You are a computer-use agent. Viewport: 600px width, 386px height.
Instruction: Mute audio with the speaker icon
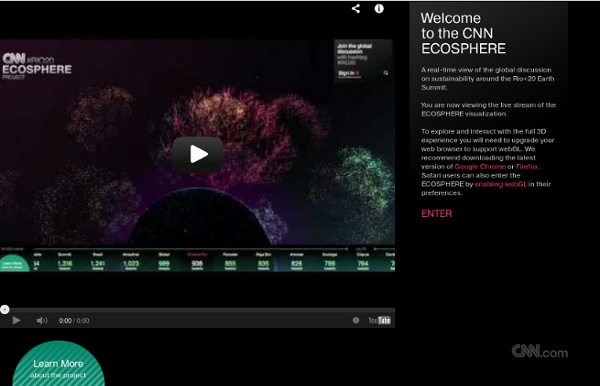coord(42,321)
